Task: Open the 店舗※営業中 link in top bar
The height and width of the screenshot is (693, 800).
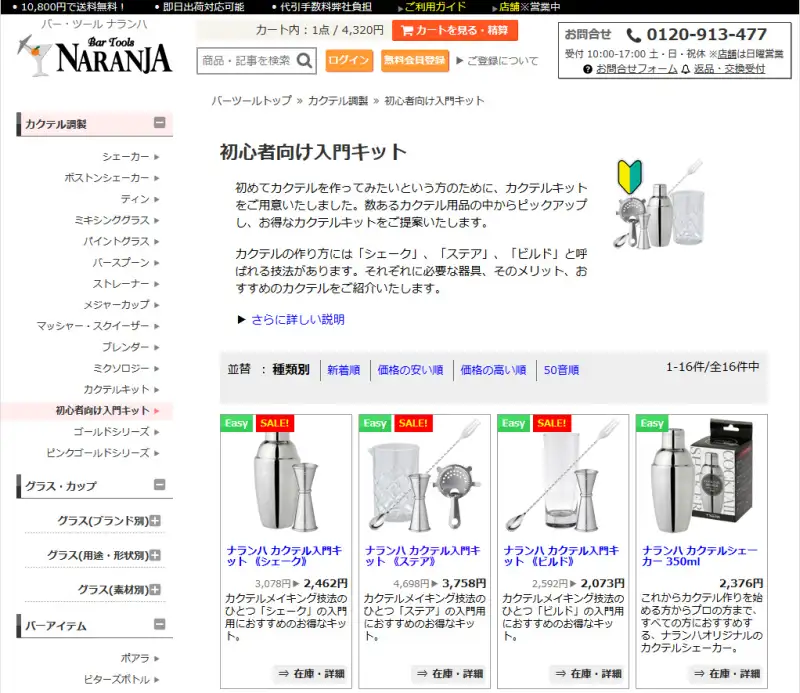Action: coord(529,7)
